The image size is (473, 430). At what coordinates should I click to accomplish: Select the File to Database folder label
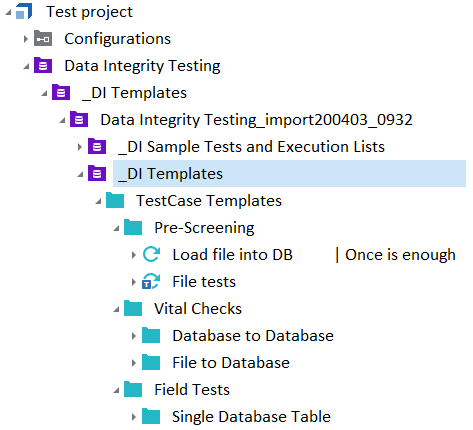click(231, 362)
